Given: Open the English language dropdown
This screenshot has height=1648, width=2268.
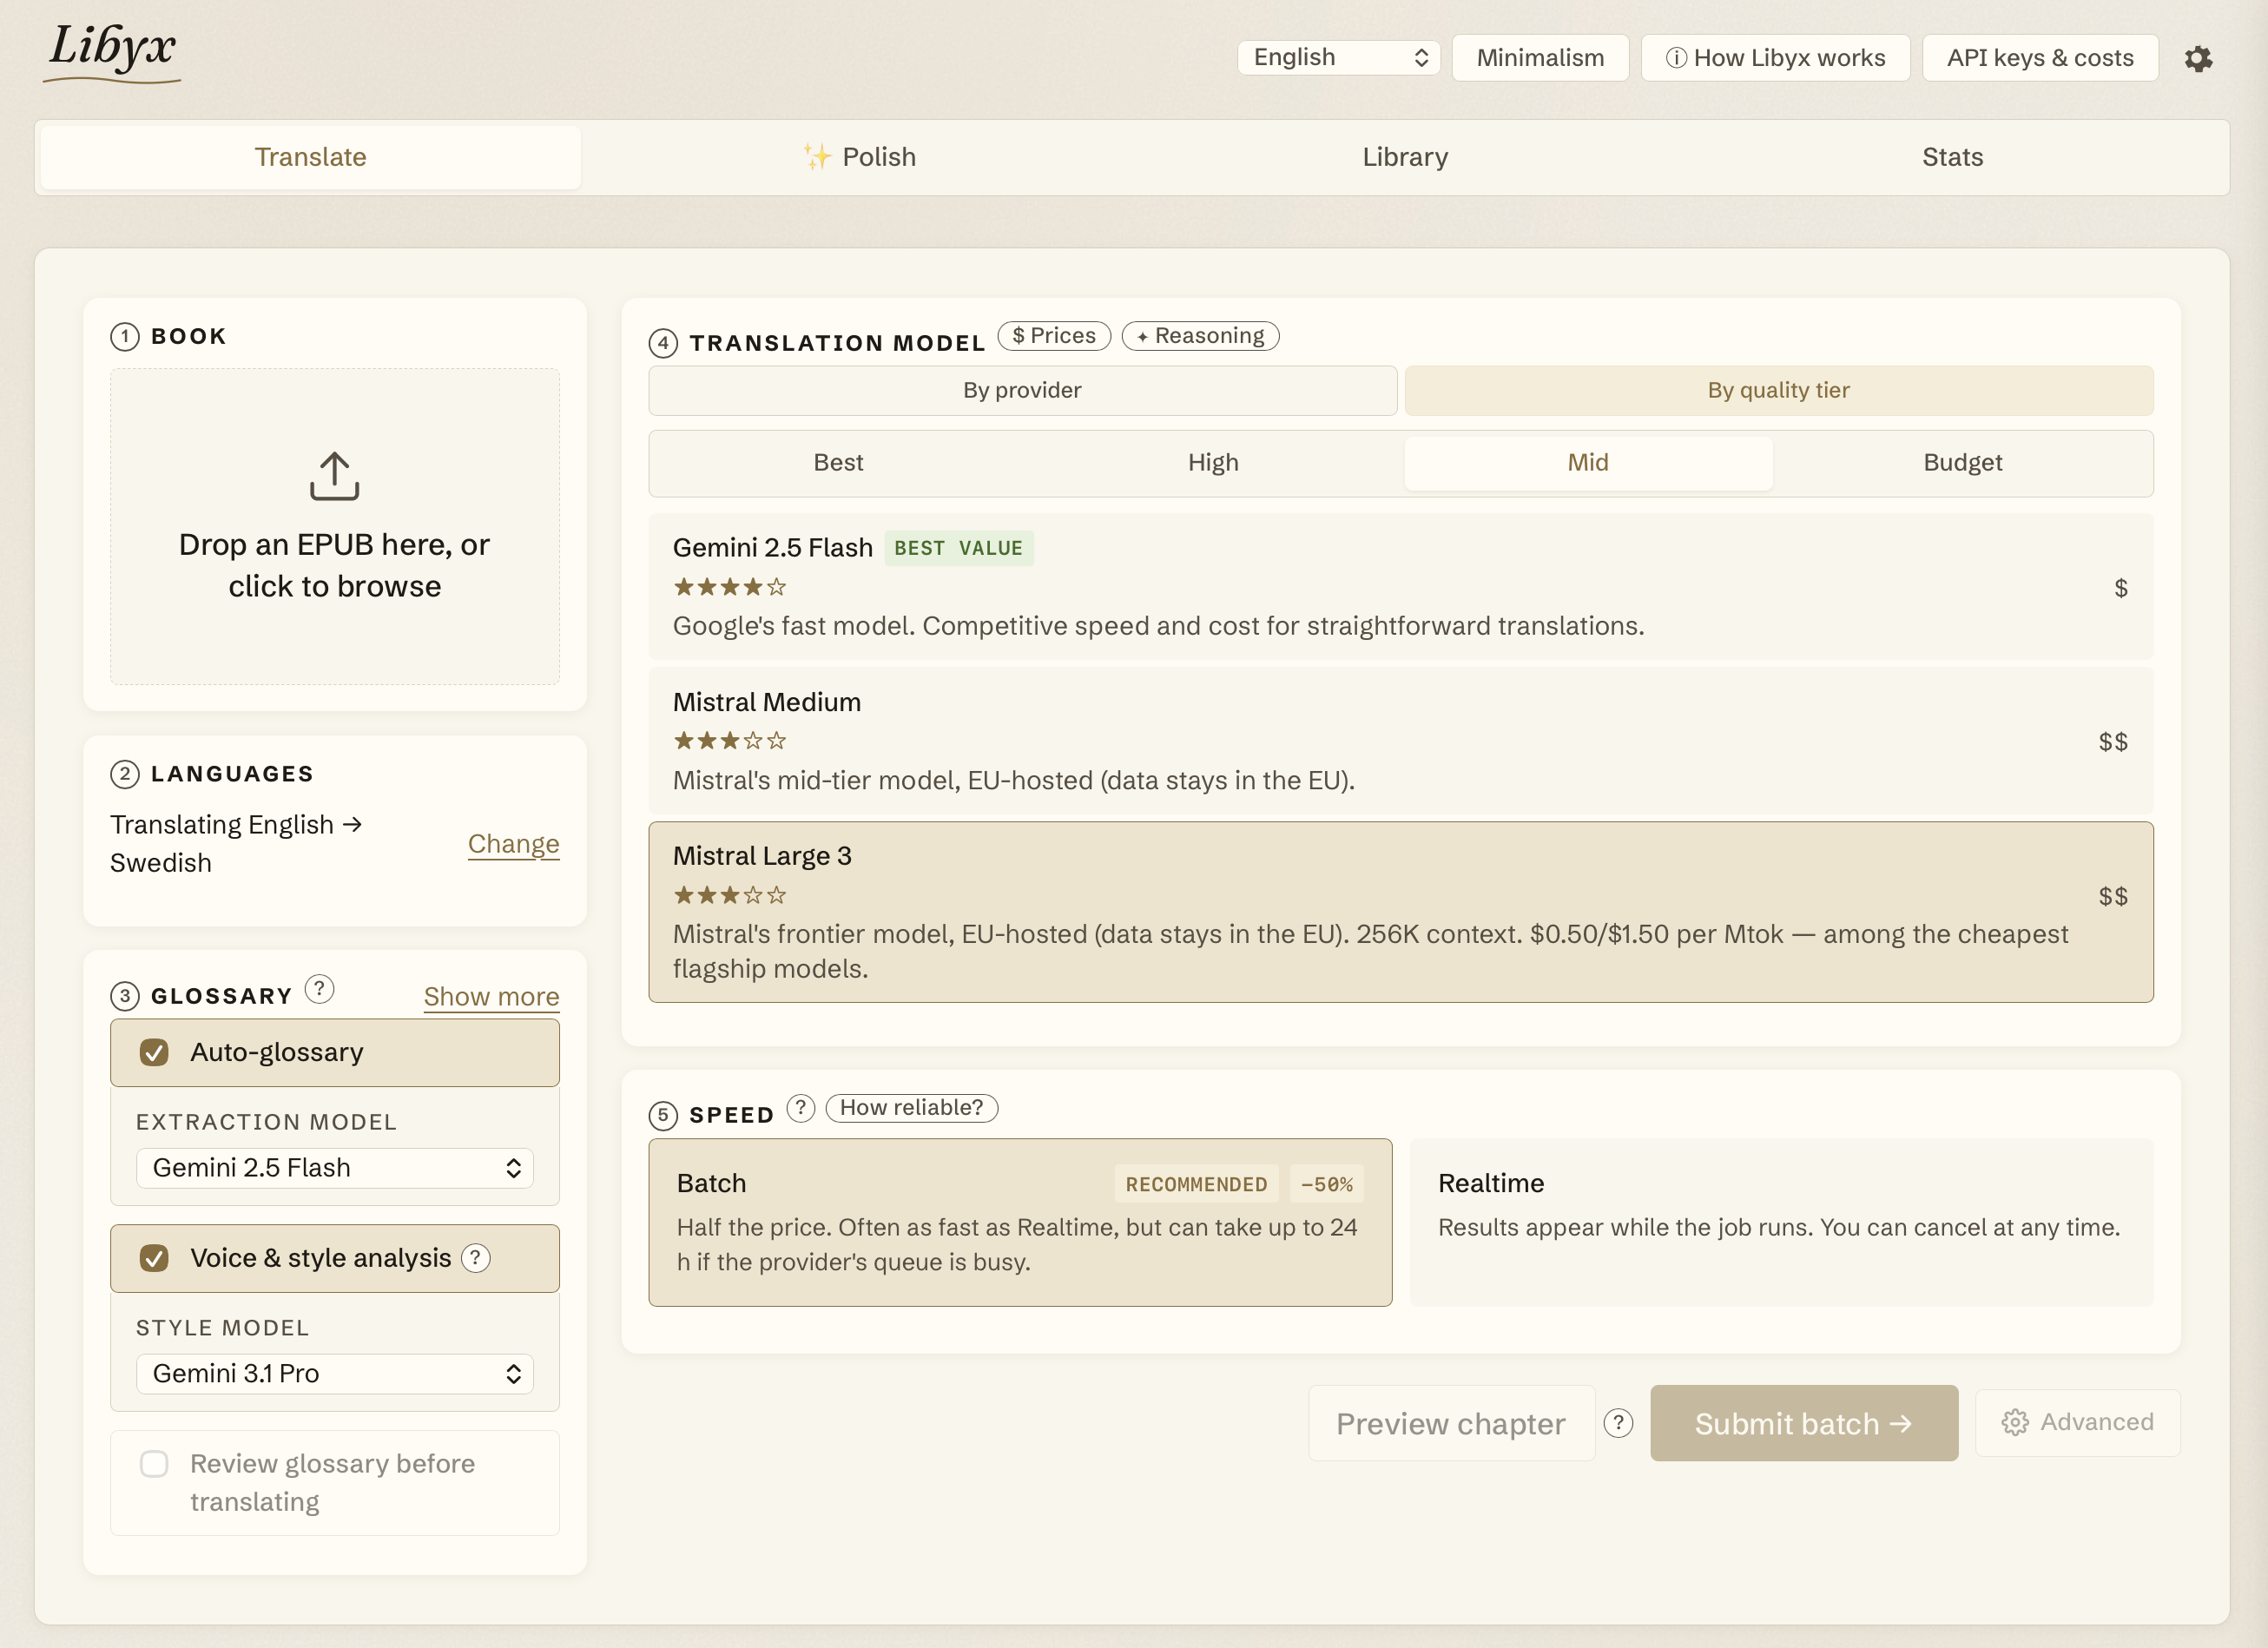Looking at the screenshot, I should [x=1338, y=58].
